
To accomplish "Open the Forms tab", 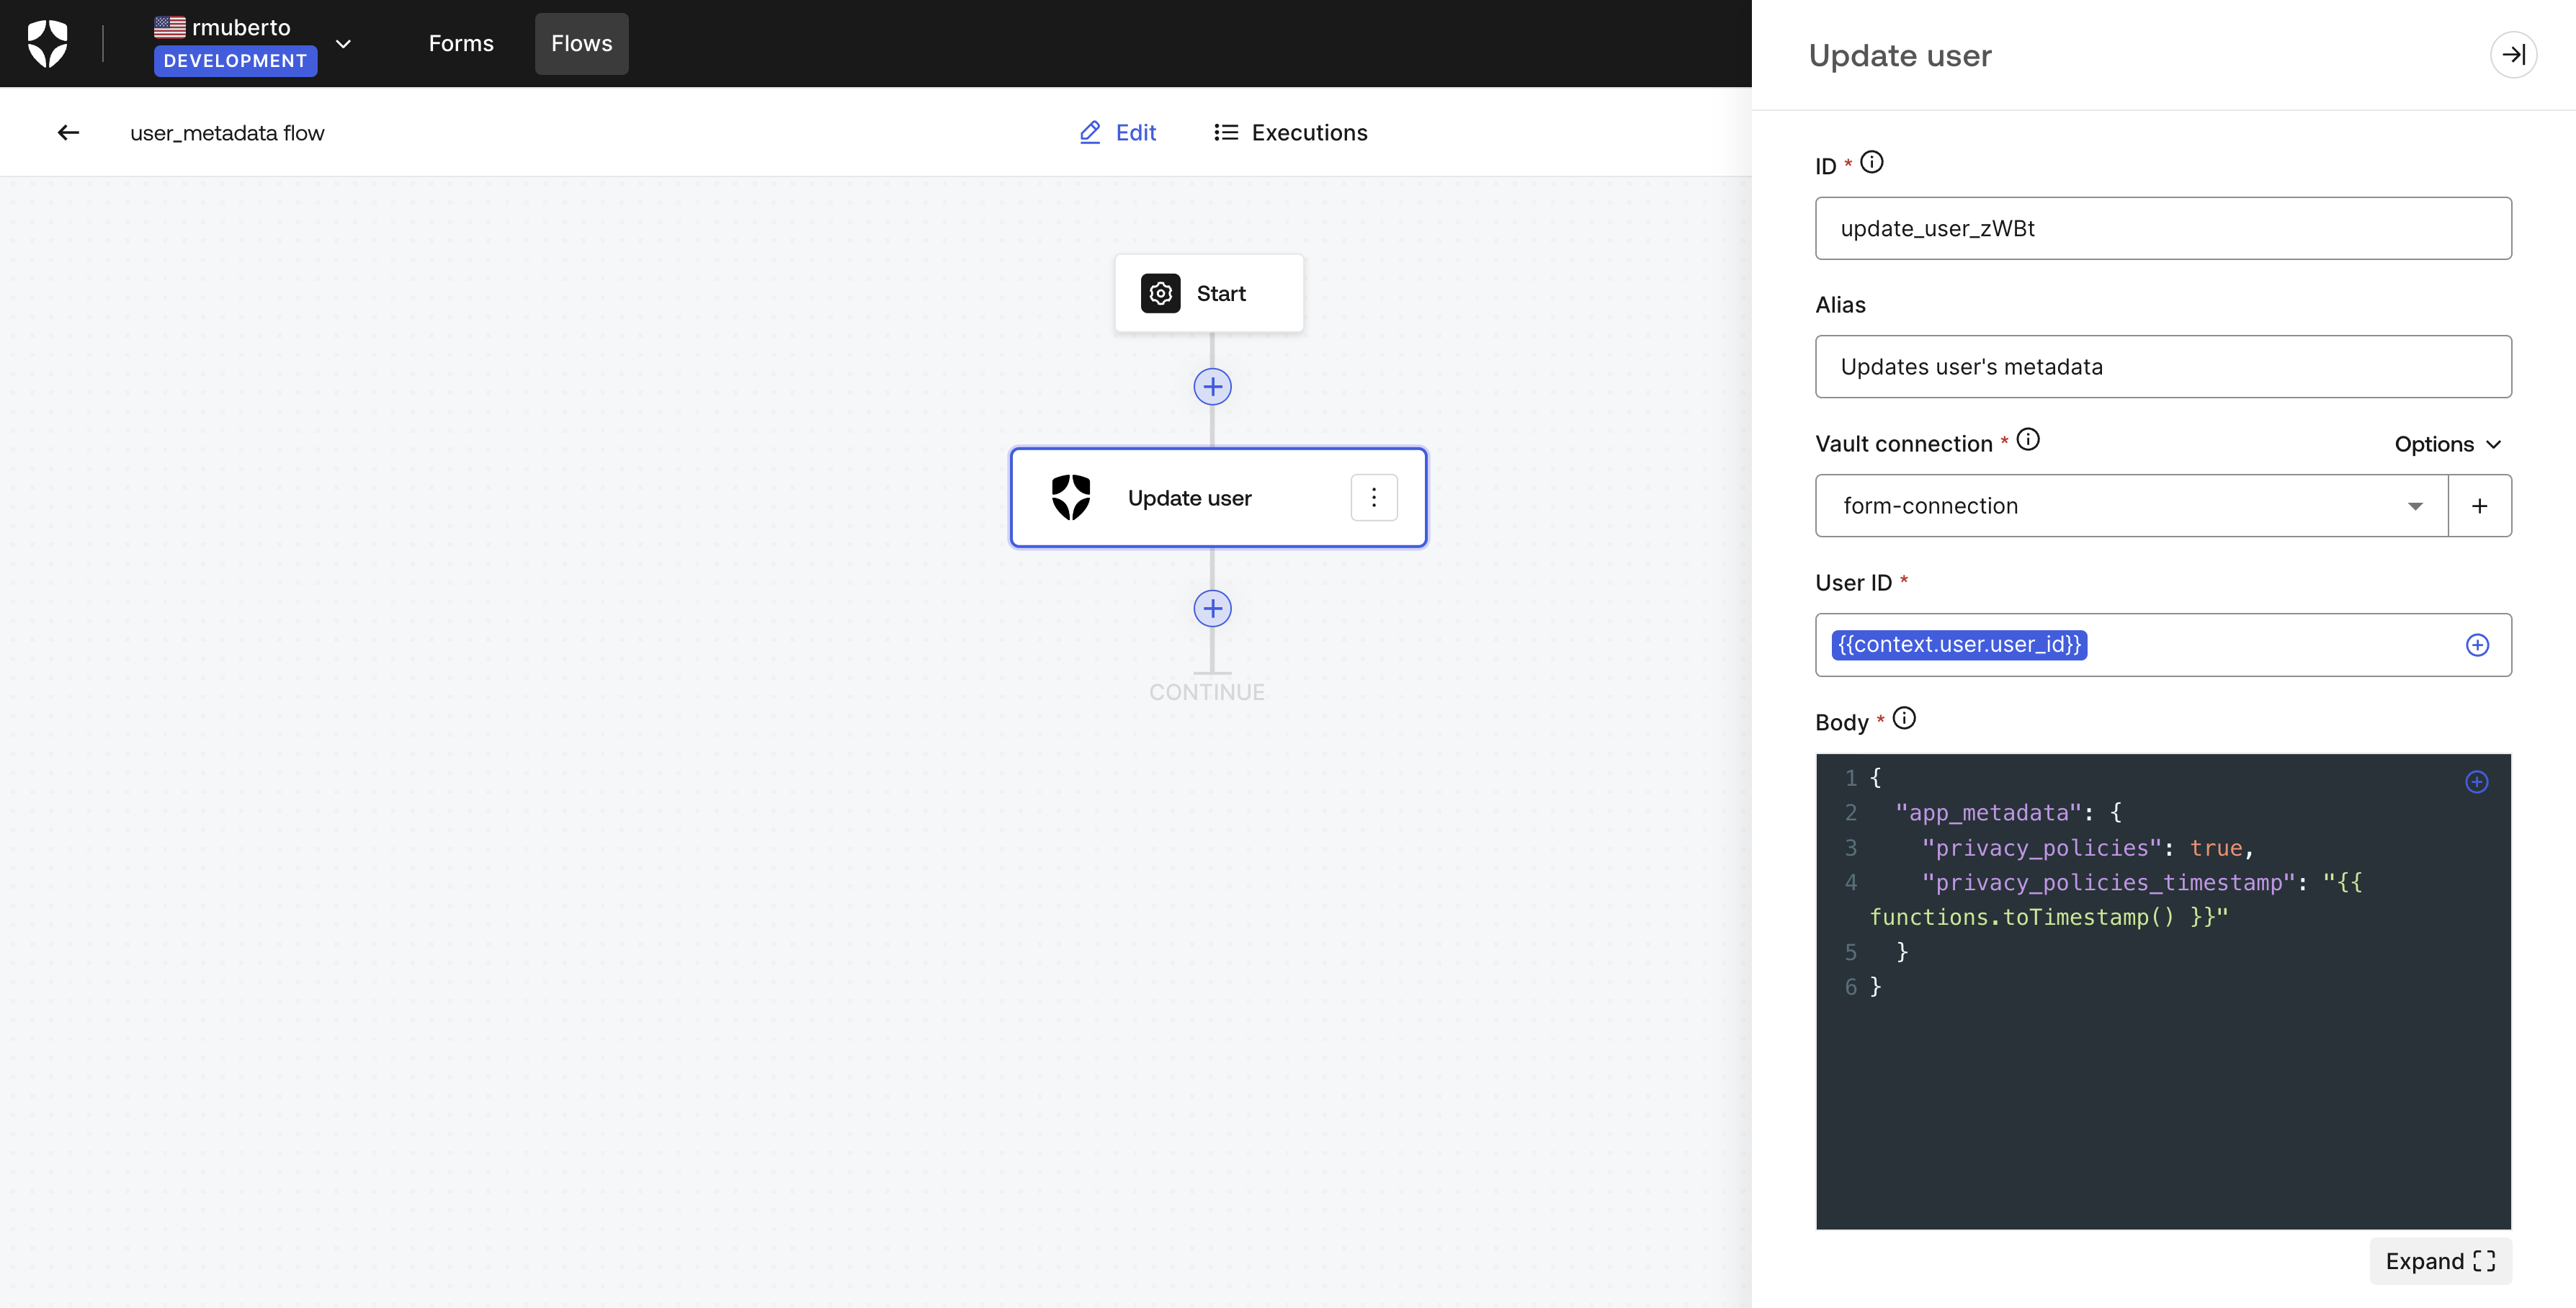I will tap(461, 43).
